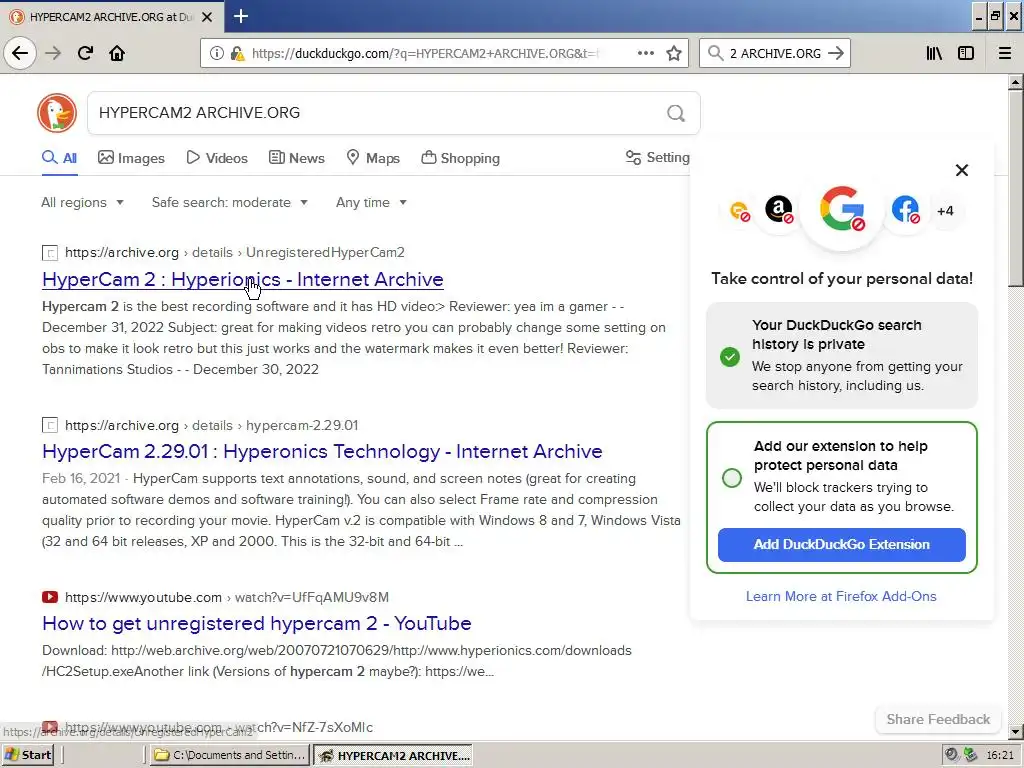
Task: Expand the Any time filter
Action: point(371,202)
